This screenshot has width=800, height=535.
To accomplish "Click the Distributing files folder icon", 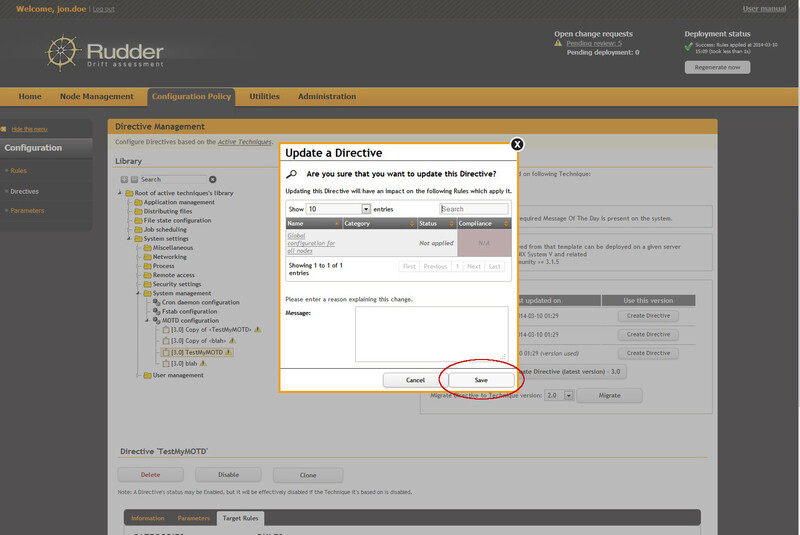I will [138, 212].
